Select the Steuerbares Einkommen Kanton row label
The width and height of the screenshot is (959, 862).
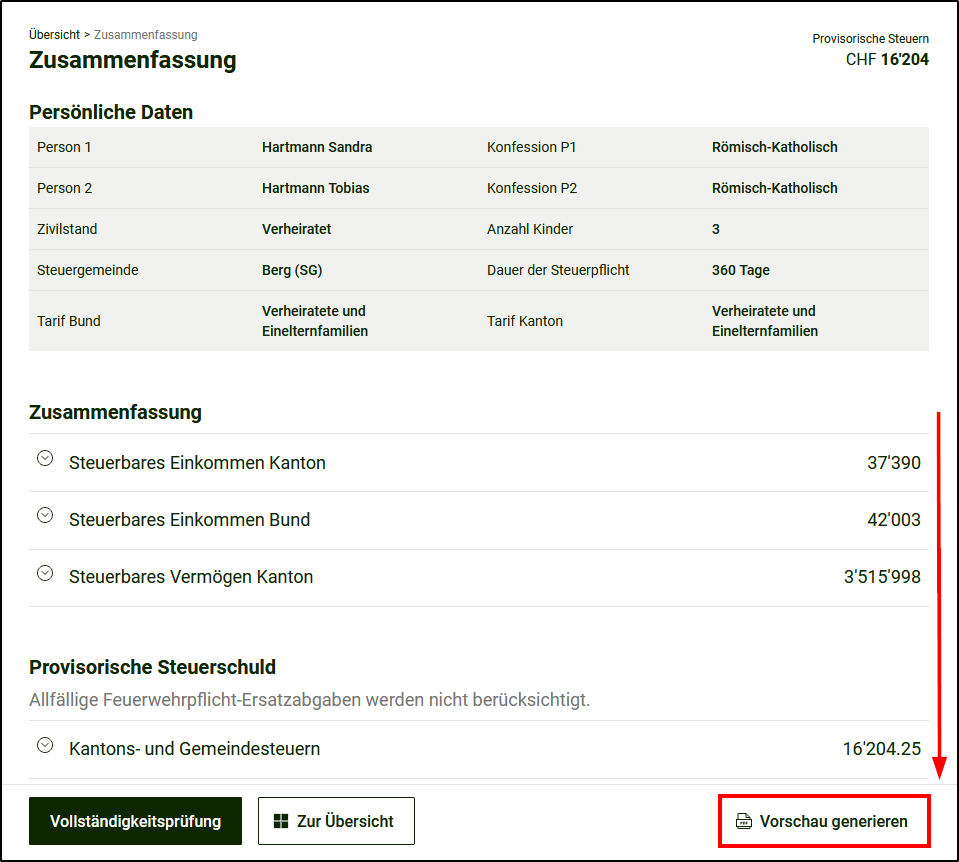[x=197, y=463]
